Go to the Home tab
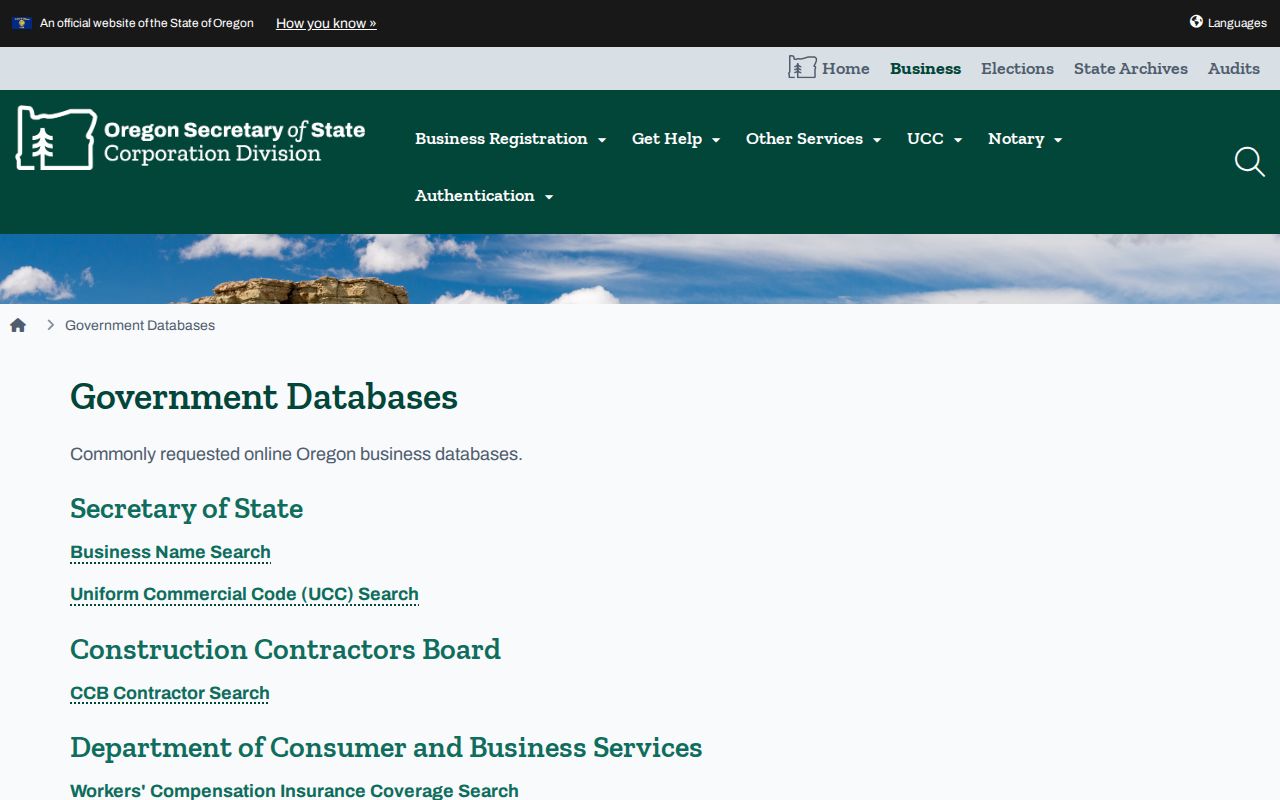The height and width of the screenshot is (800, 1280). point(845,69)
